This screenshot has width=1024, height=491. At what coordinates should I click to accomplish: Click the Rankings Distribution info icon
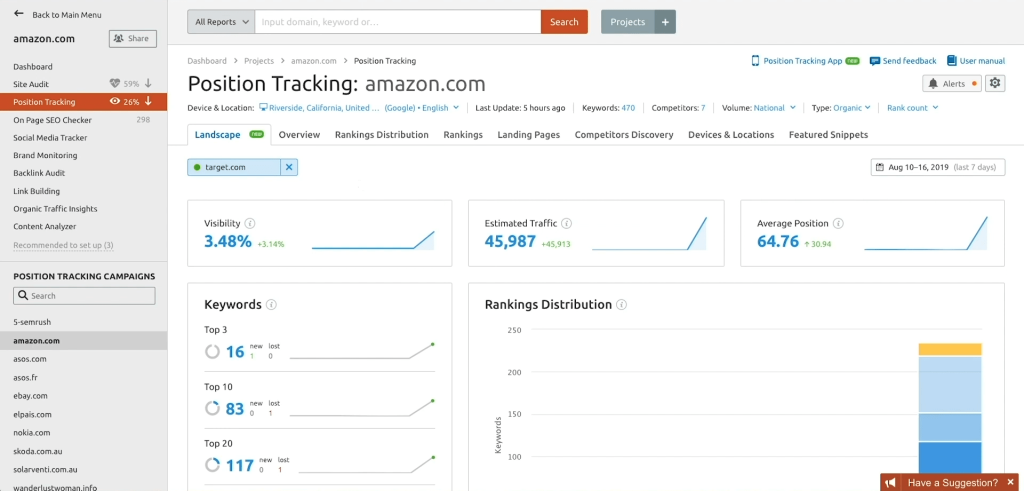point(622,305)
